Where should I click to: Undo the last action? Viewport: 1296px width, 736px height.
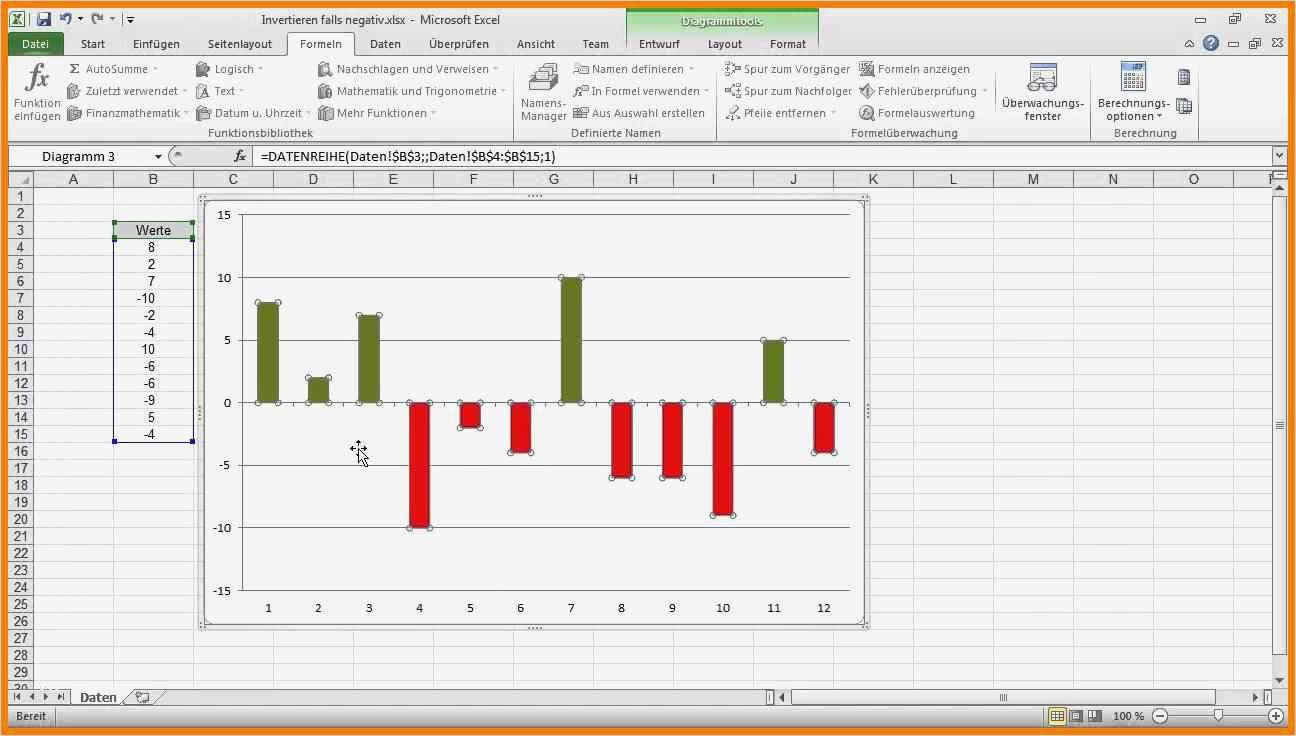pos(66,19)
